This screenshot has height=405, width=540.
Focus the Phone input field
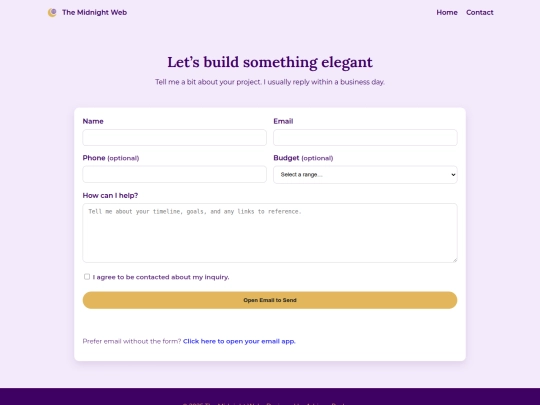click(174, 174)
